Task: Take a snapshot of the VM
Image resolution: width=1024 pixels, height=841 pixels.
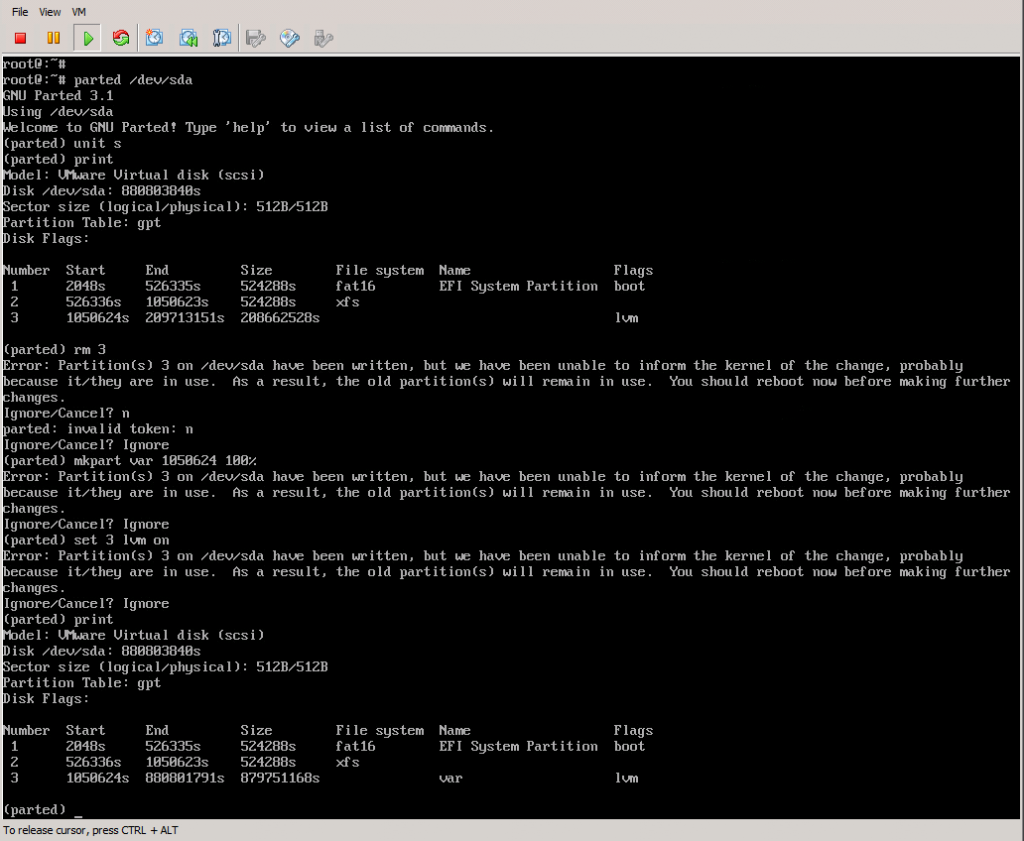Action: pos(154,38)
